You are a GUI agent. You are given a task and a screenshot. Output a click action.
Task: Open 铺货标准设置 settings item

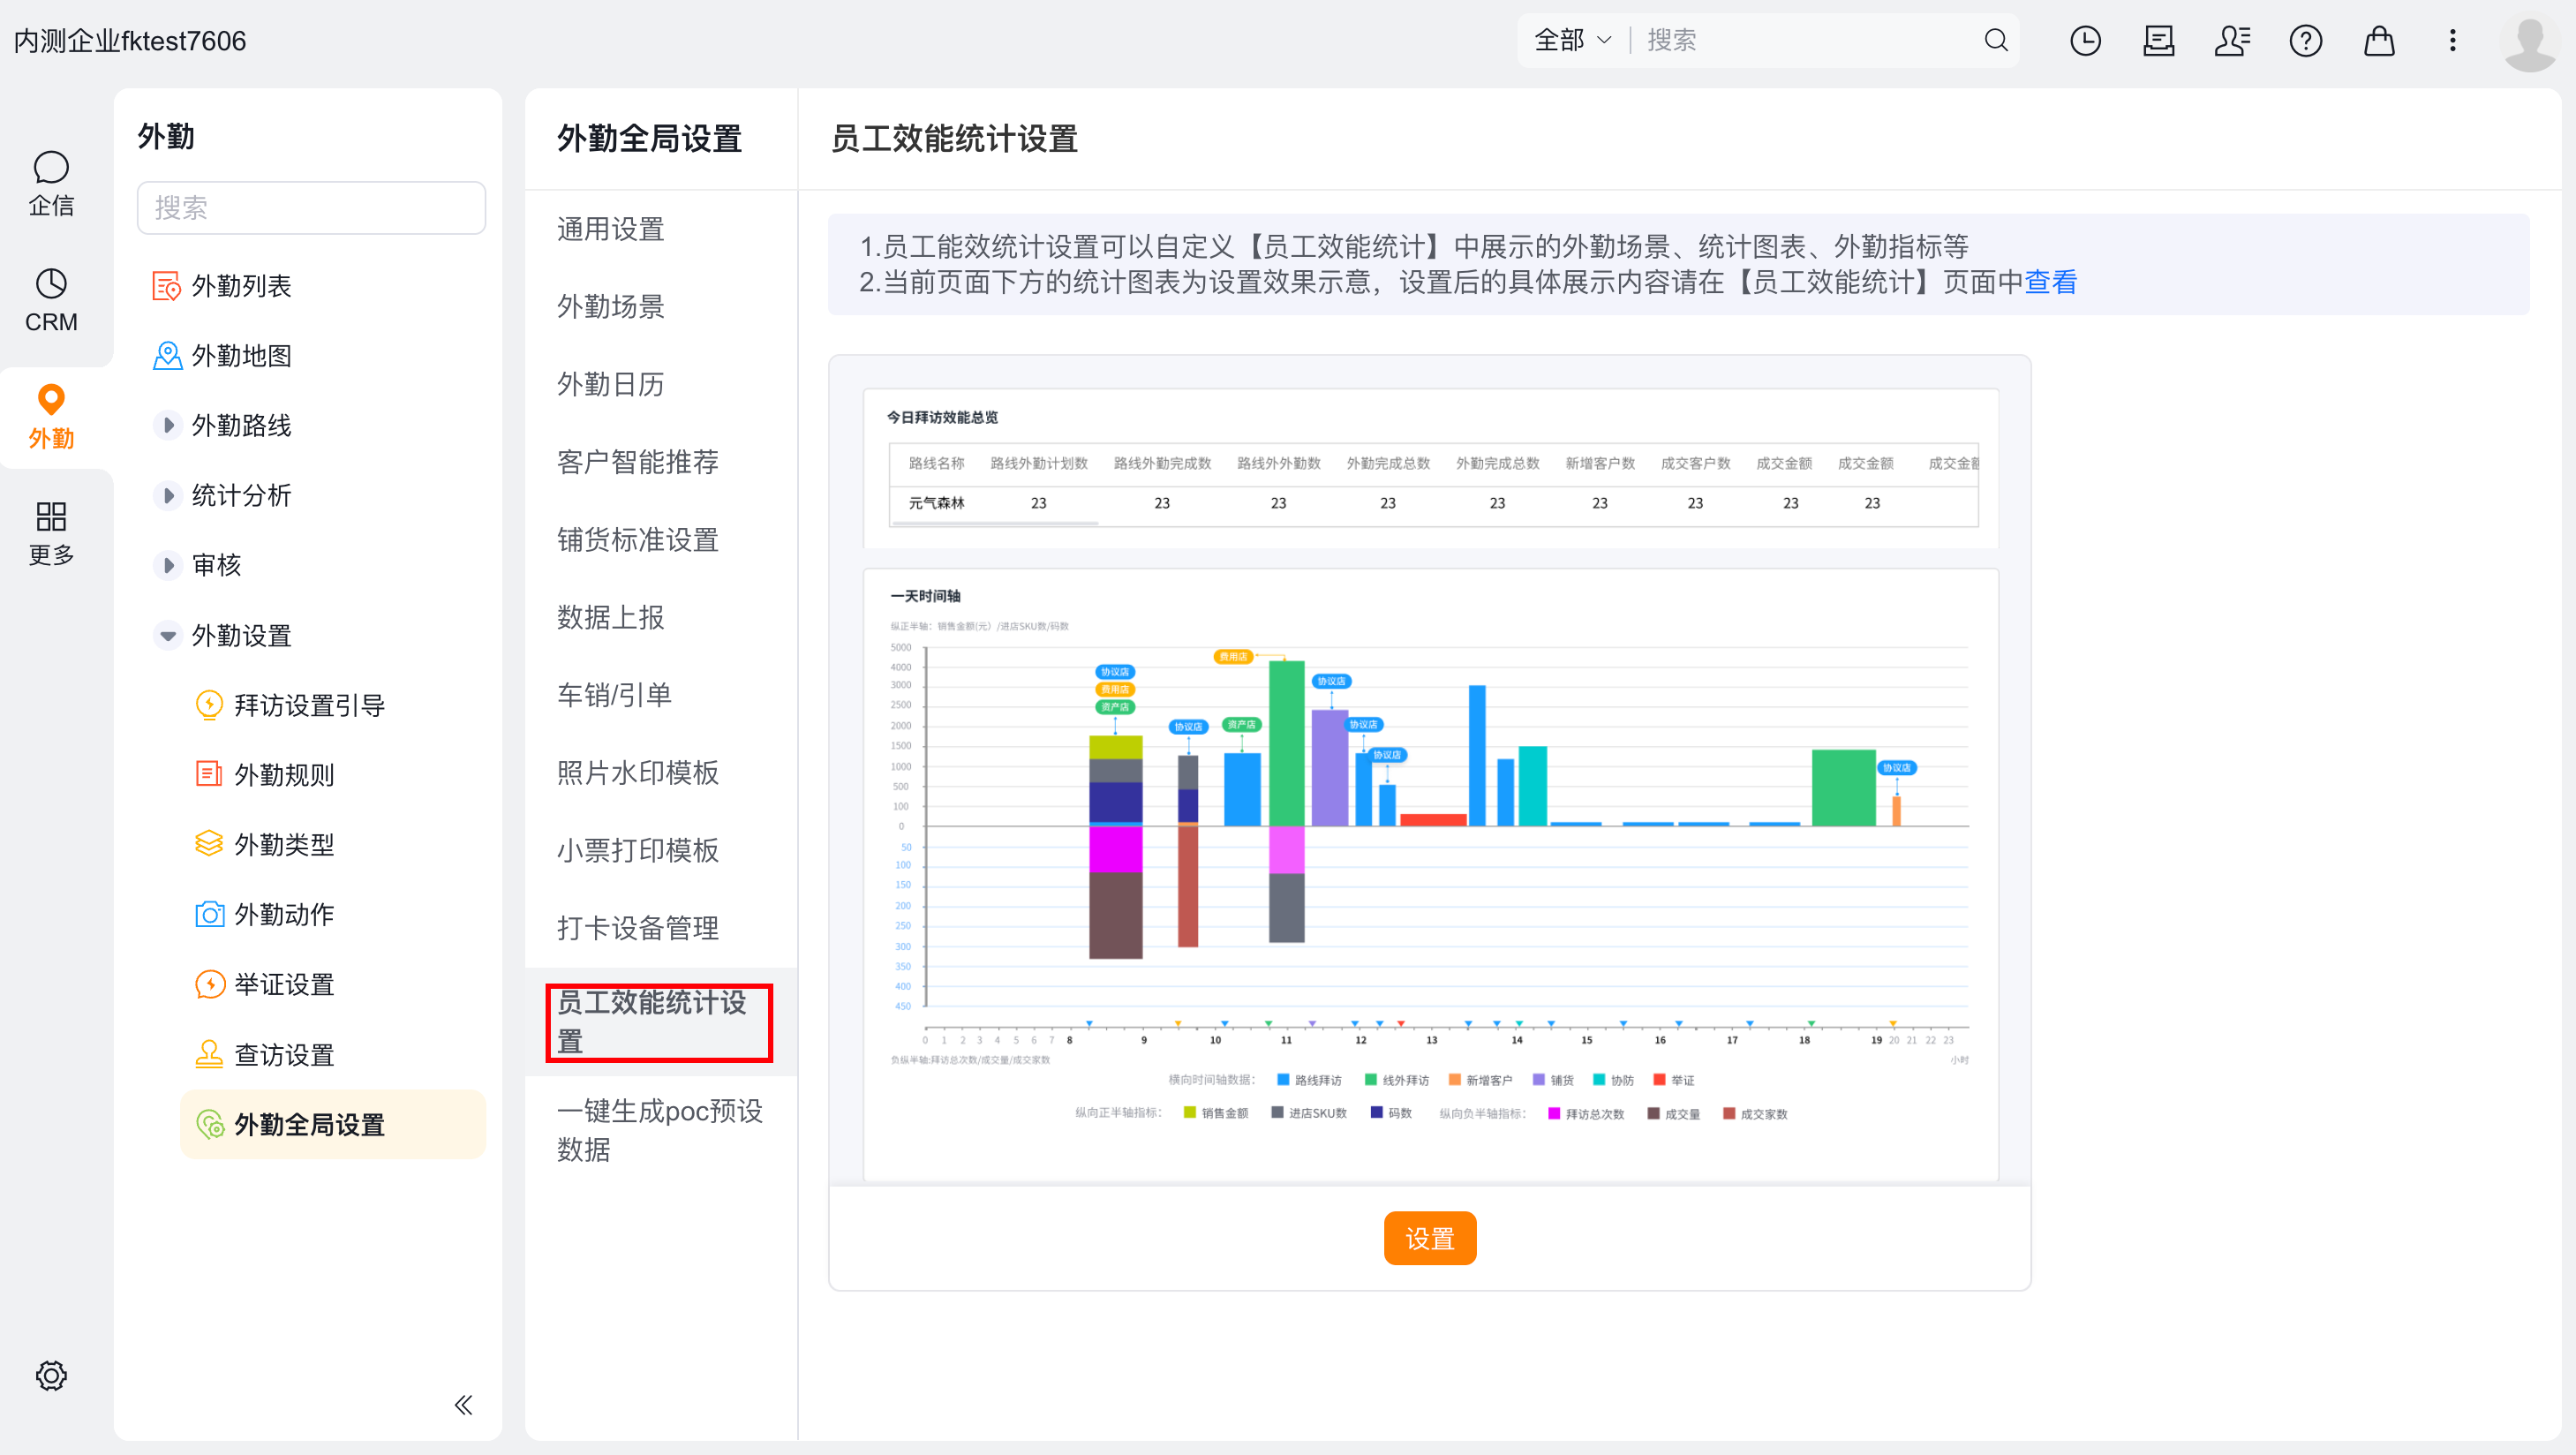pyautogui.click(x=638, y=540)
